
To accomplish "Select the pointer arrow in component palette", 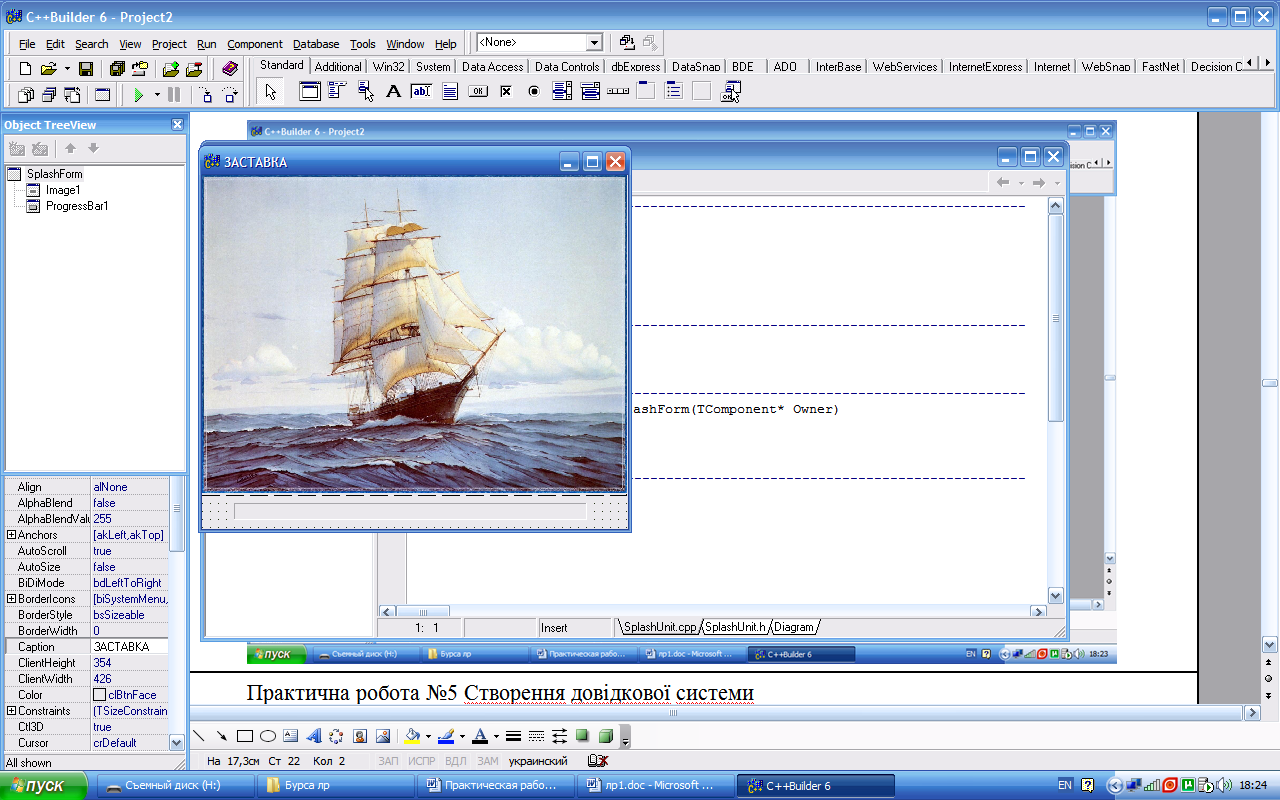I will 270,92.
